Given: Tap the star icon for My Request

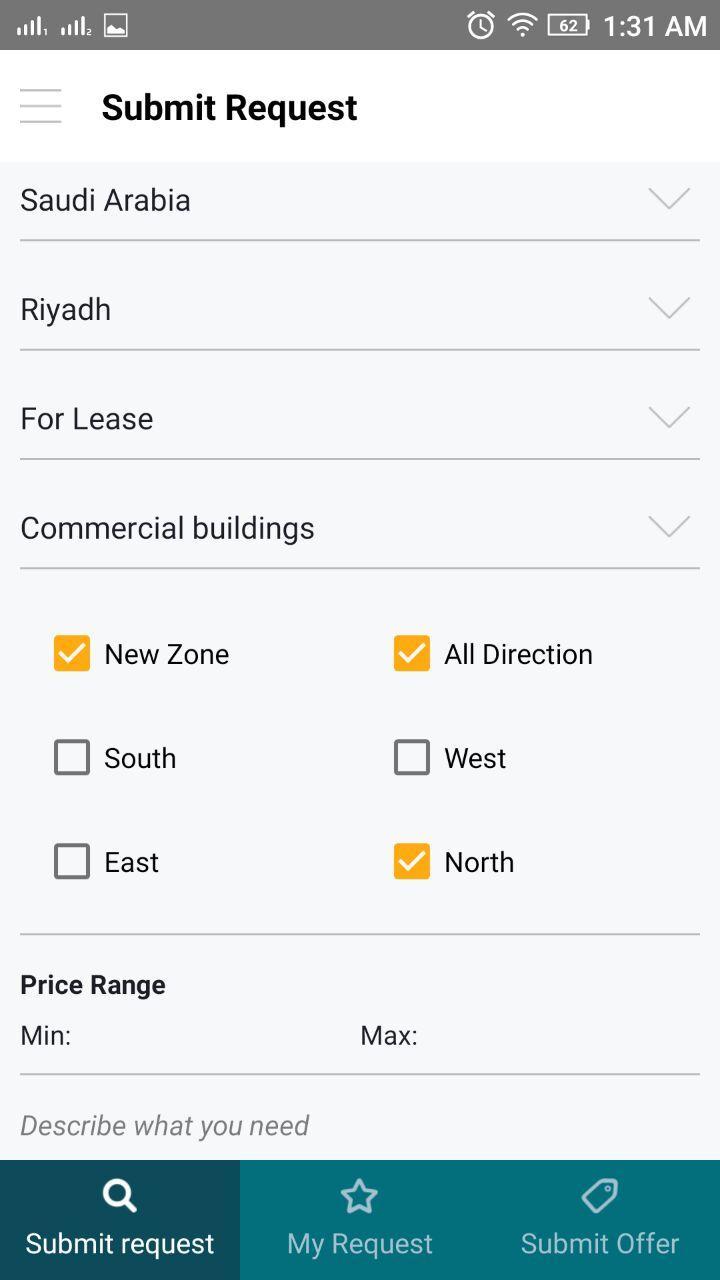Looking at the screenshot, I should pyautogui.click(x=359, y=1196).
